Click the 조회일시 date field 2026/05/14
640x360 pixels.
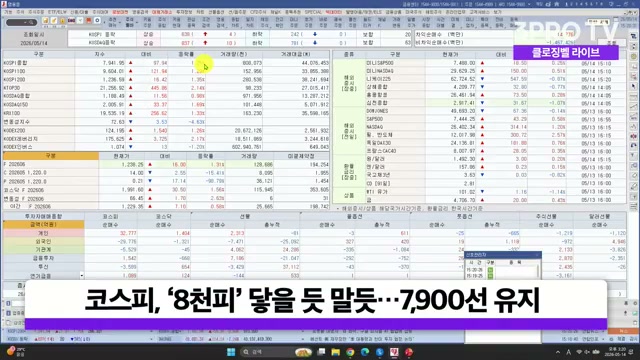click(35, 43)
